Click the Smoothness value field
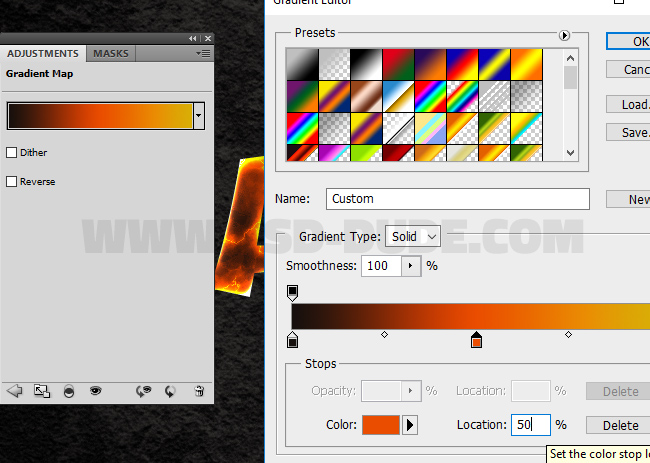650x463 pixels. pos(381,266)
